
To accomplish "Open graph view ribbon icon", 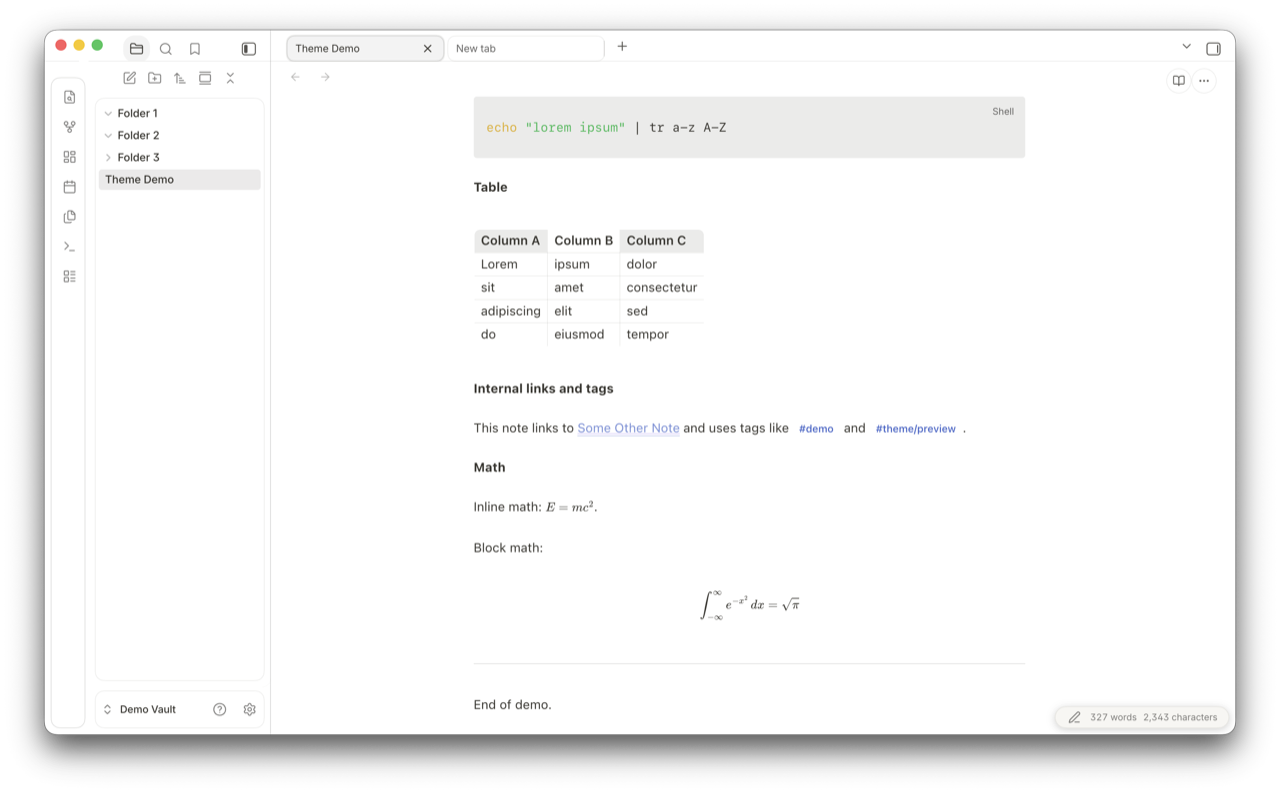I will [69, 127].
